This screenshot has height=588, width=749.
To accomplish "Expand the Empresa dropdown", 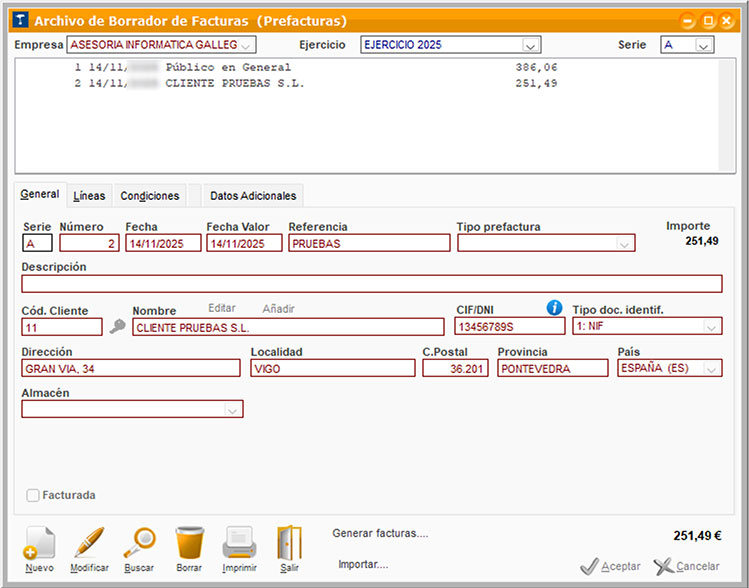I will pos(247,45).
